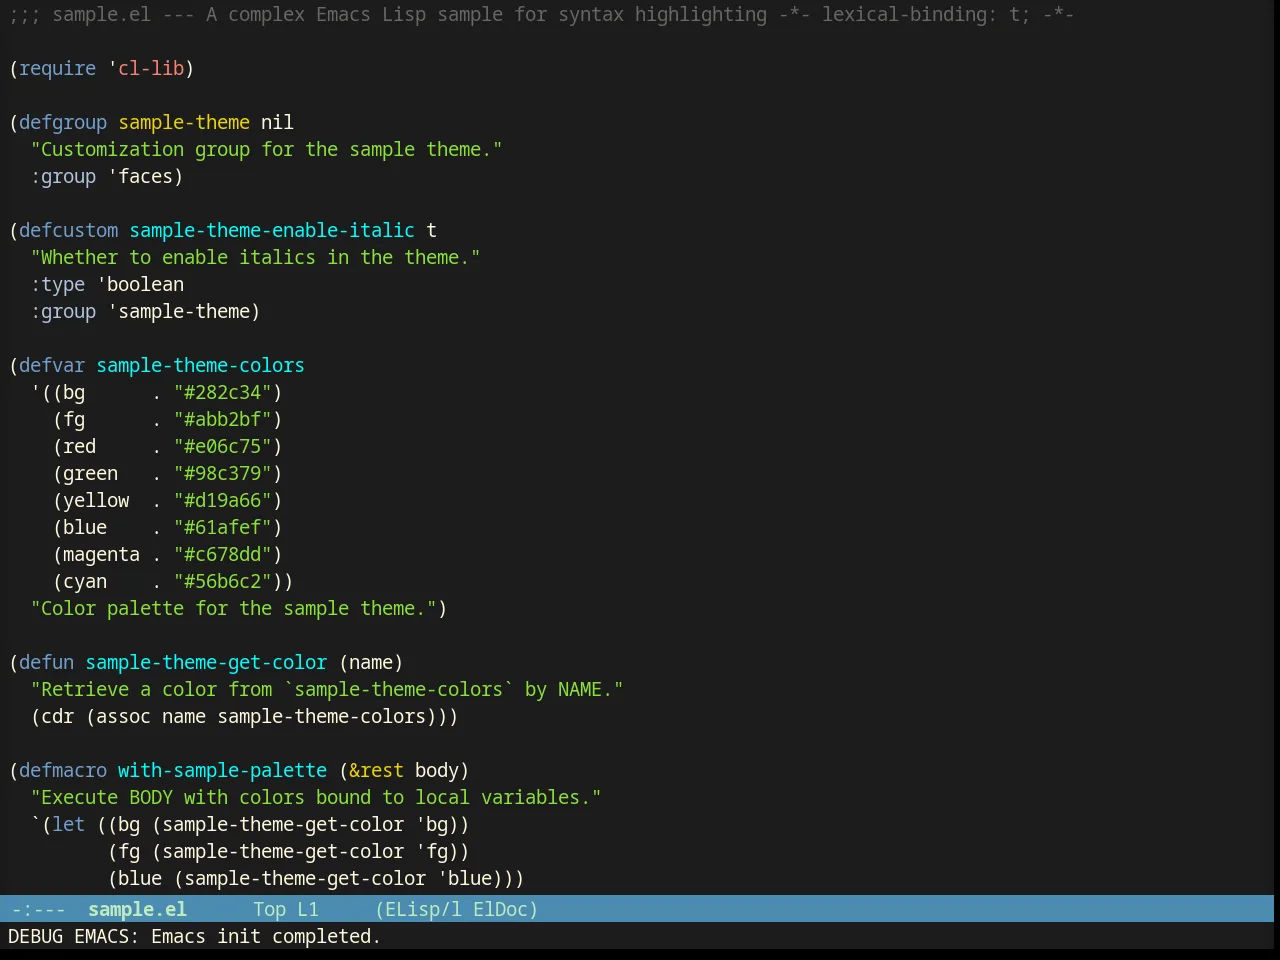This screenshot has width=1280, height=960.
Task: Click the green key in the alist
Action: (x=90, y=473)
